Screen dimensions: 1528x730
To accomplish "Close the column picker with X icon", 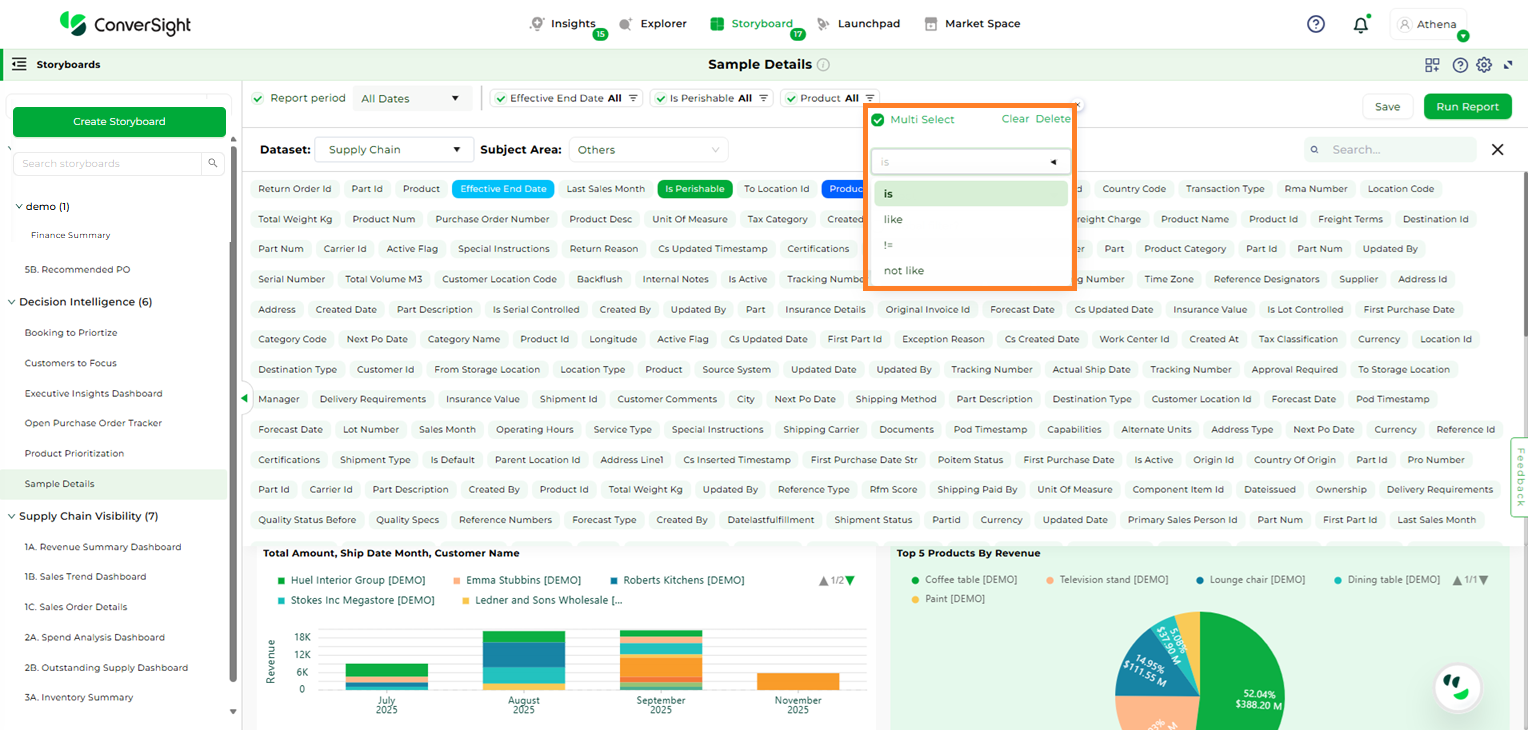I will point(1497,149).
